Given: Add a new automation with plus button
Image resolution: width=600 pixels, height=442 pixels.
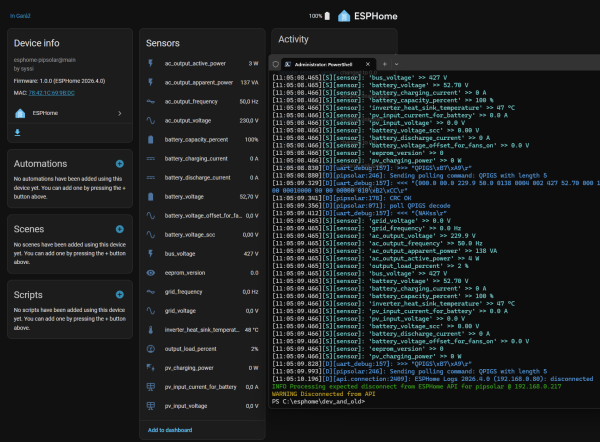Looking at the screenshot, I should (x=119, y=163).
